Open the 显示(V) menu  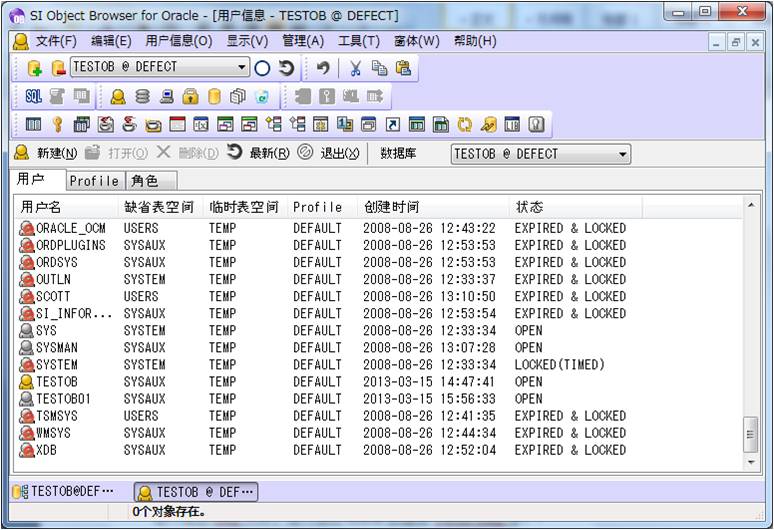[247, 40]
